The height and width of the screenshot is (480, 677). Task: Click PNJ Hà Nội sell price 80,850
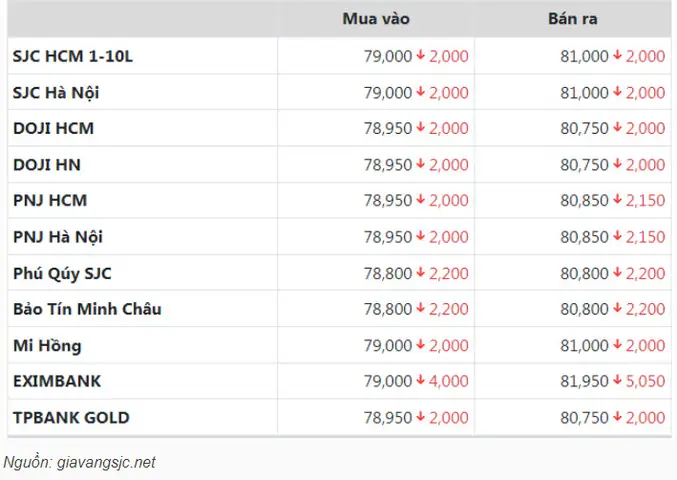coord(585,237)
